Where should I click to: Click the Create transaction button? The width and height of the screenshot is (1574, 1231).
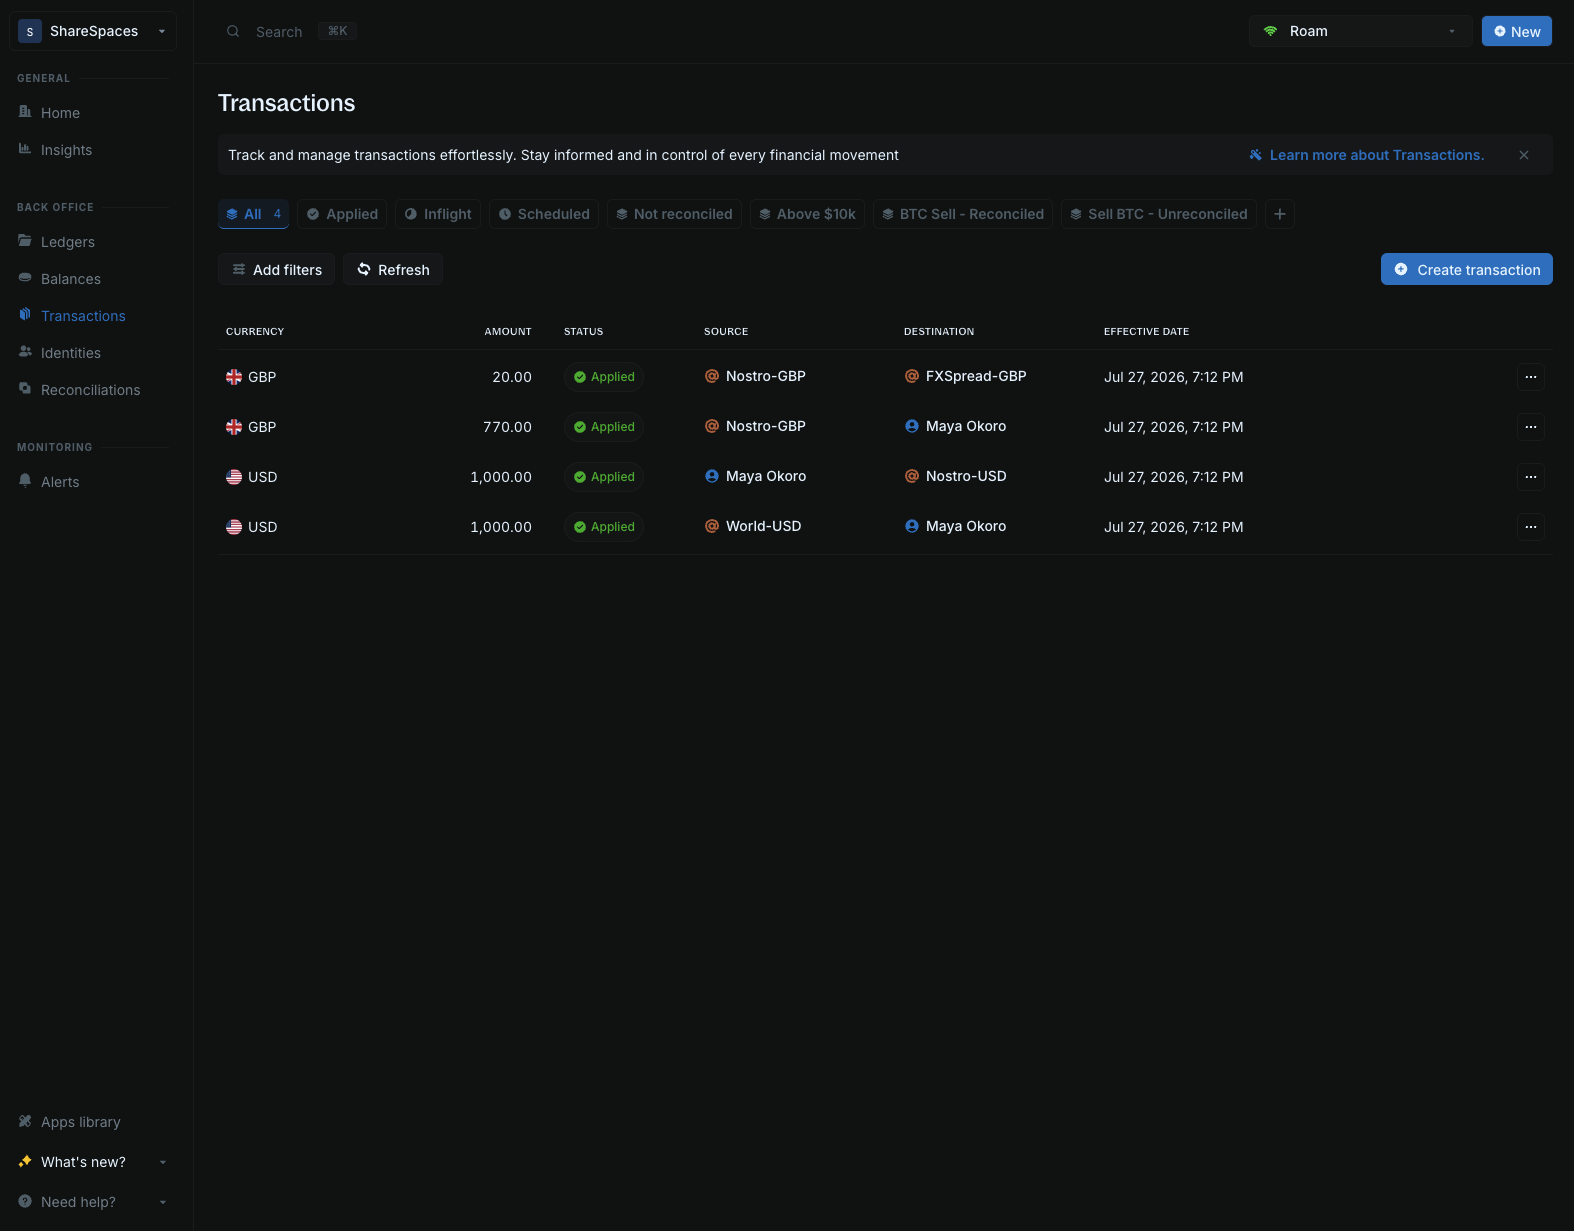1467,269
